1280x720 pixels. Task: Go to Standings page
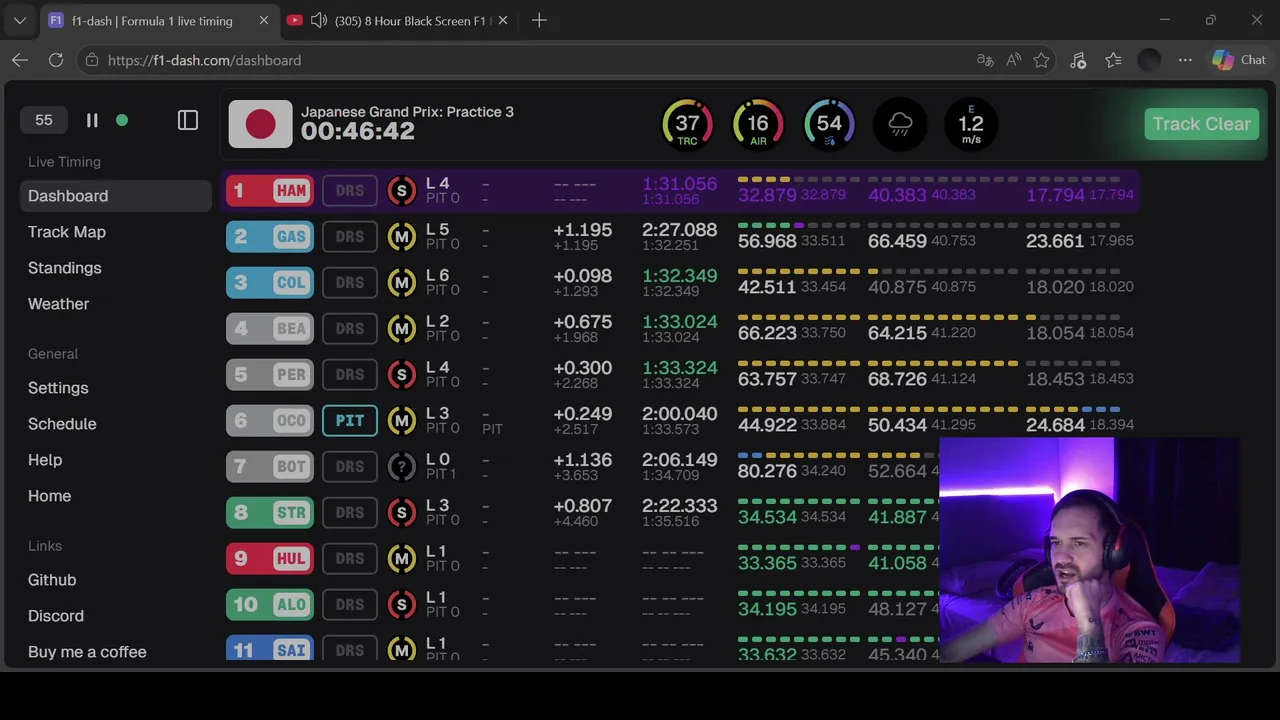[65, 268]
